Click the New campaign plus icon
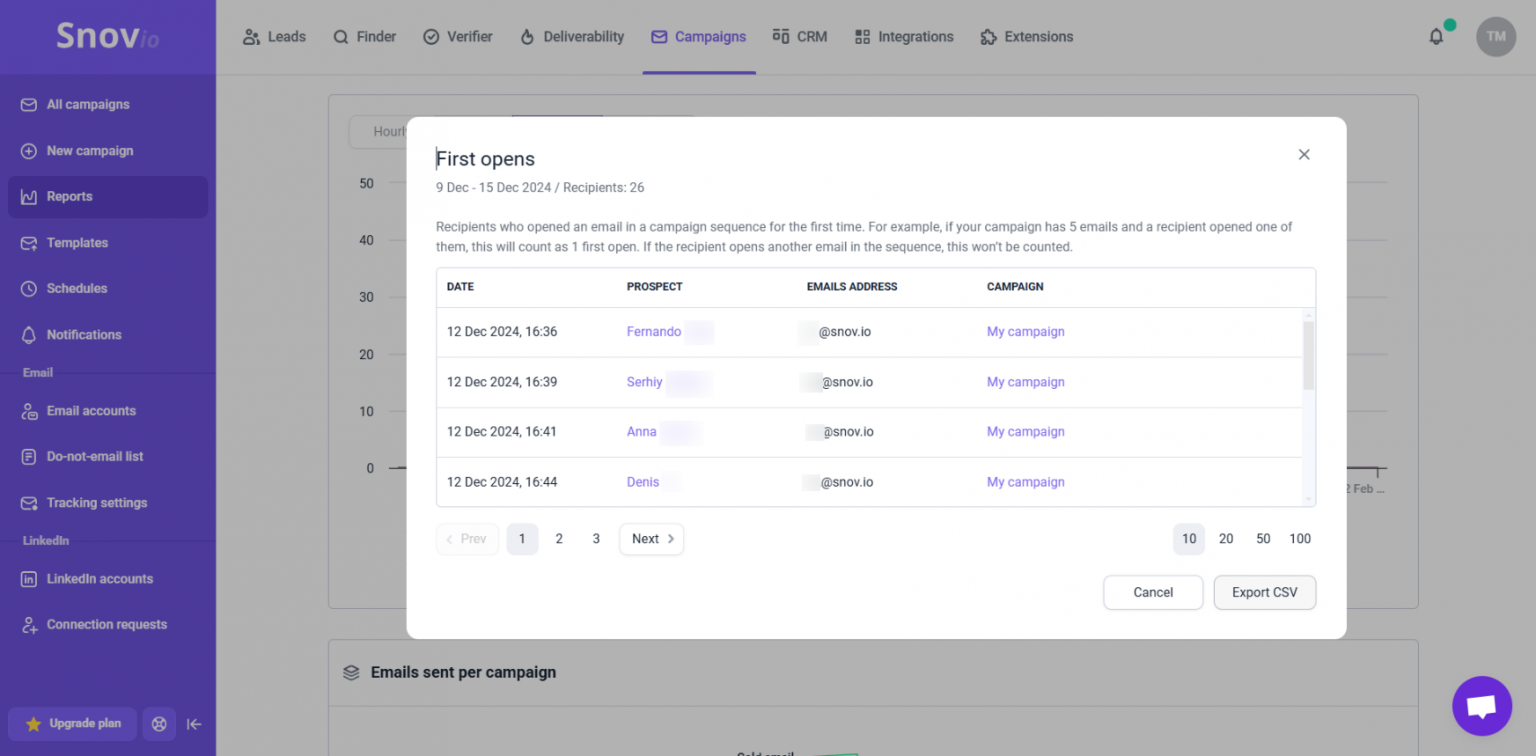The image size is (1536, 756). 29,151
